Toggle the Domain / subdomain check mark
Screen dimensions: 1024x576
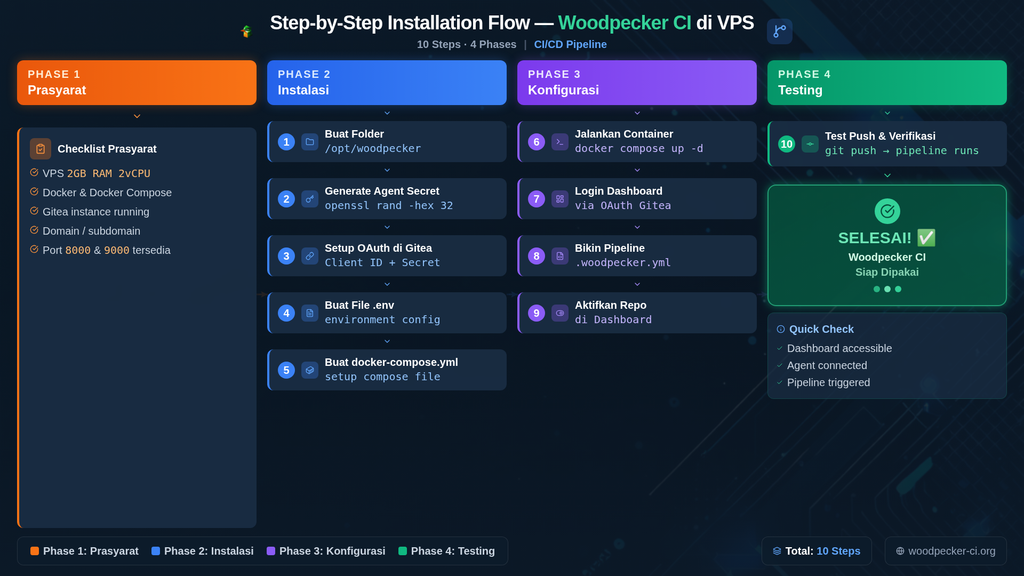click(34, 230)
